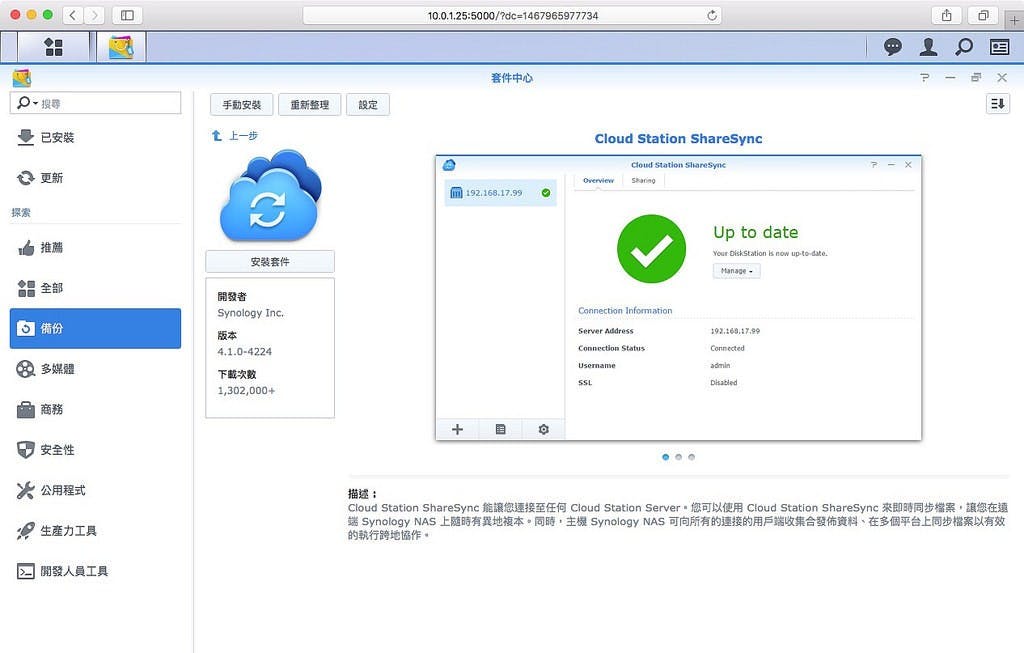Select the 全部 all packages category

click(x=95, y=288)
